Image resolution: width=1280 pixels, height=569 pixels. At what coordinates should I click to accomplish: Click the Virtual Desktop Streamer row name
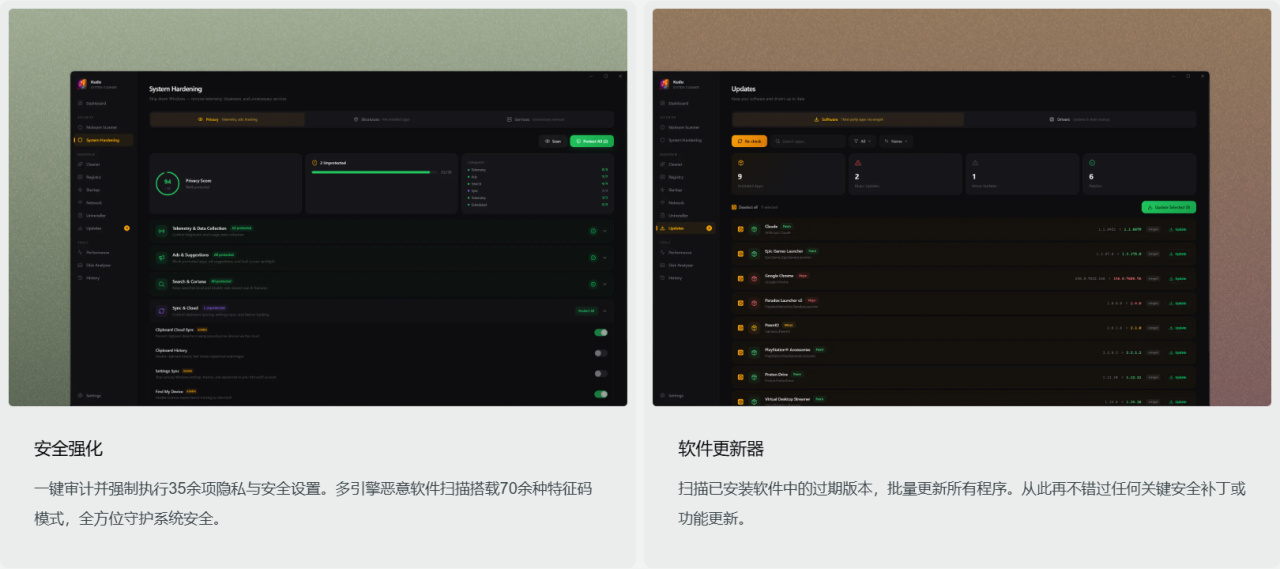pyautogui.click(x=788, y=399)
